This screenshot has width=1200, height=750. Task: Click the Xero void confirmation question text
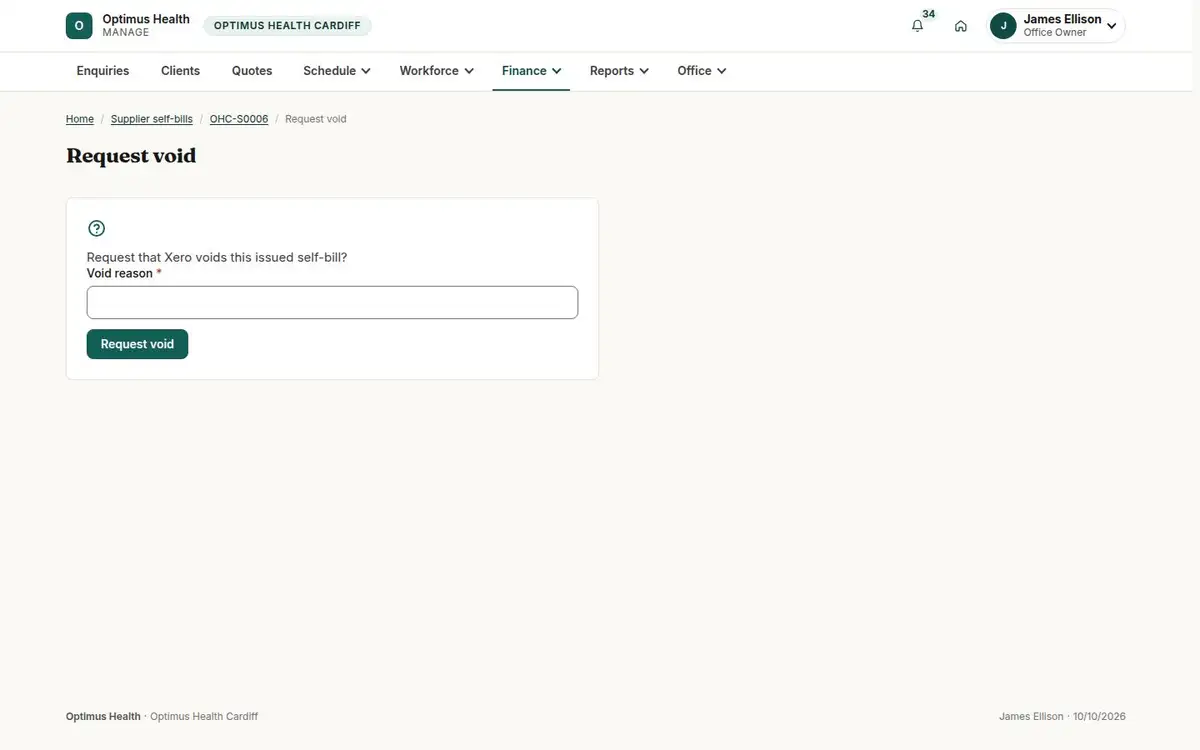(217, 257)
